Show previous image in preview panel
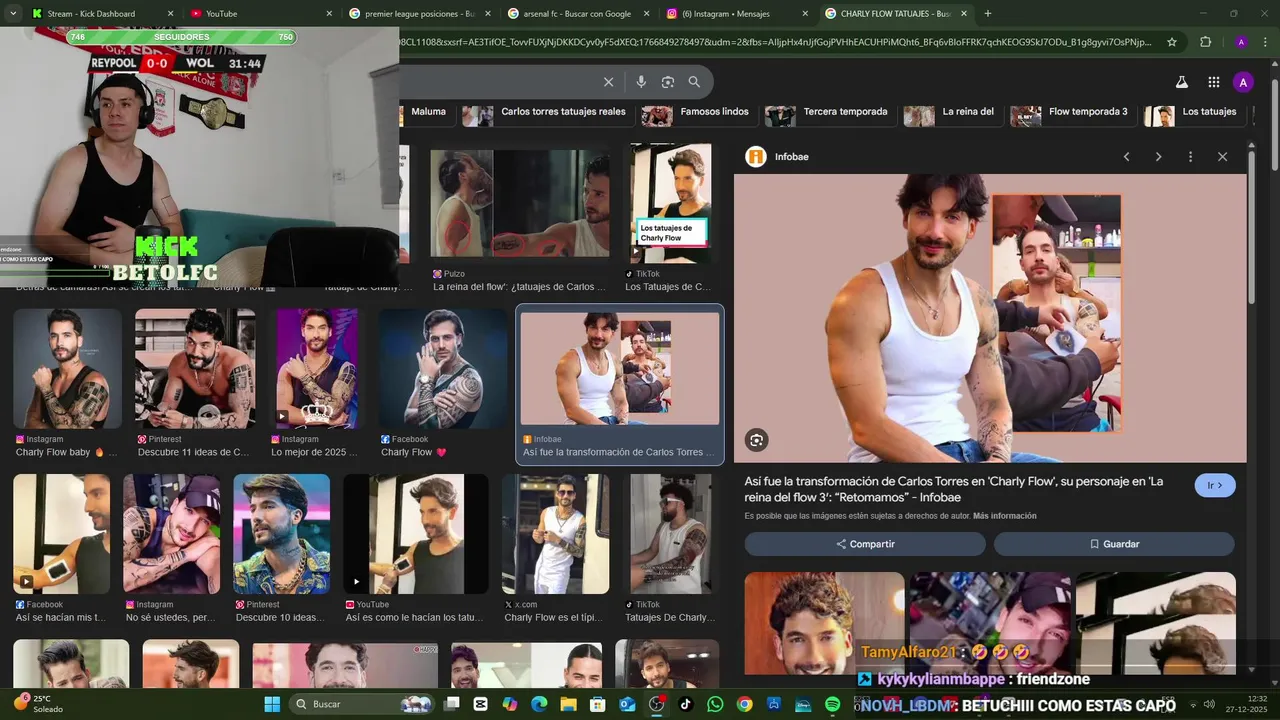Viewport: 1280px width, 720px height. 1126,157
